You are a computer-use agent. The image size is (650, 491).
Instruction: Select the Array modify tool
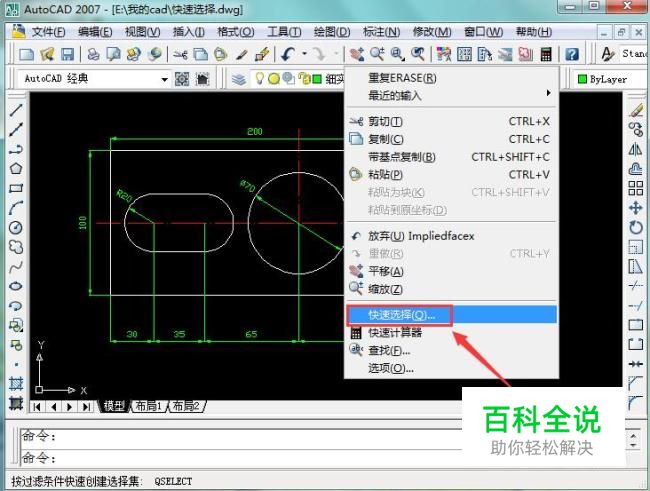(635, 188)
